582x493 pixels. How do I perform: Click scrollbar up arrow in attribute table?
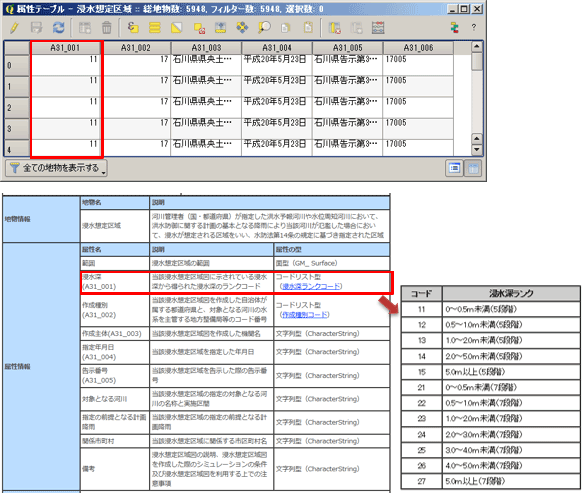click(x=477, y=47)
